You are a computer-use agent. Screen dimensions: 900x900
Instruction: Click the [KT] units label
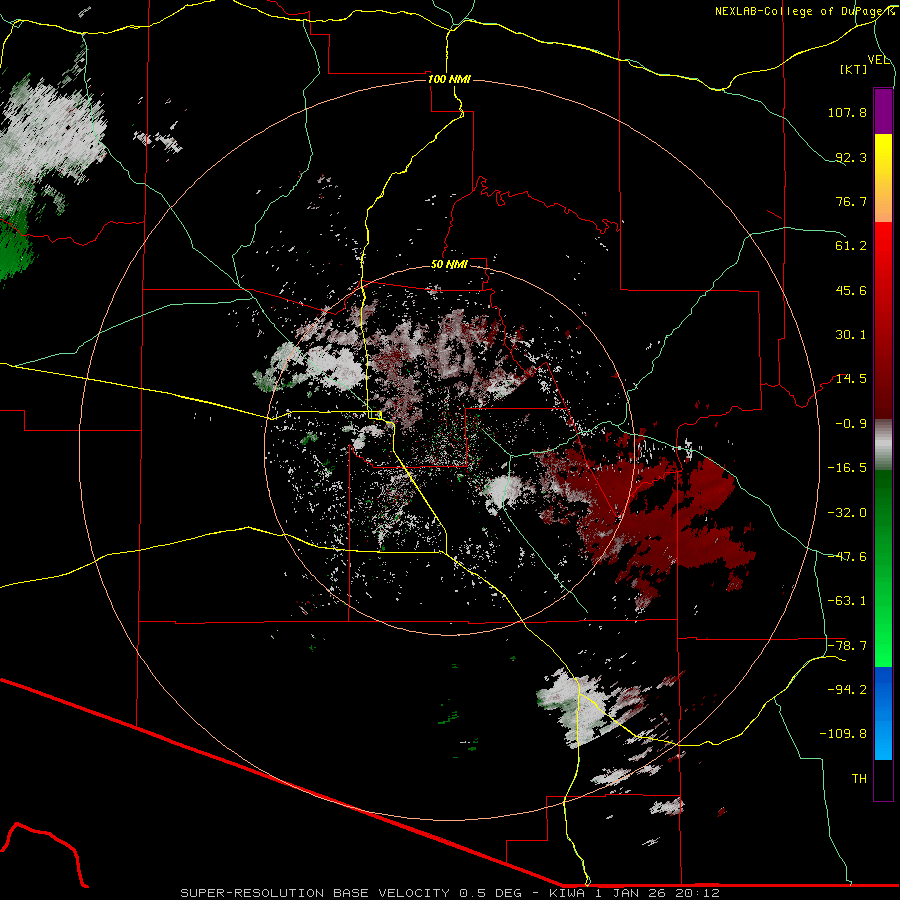click(x=854, y=69)
